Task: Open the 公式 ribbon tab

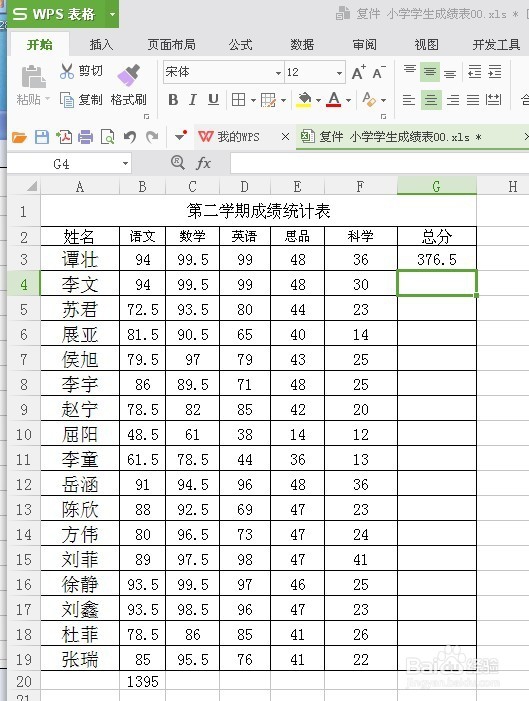Action: [241, 45]
